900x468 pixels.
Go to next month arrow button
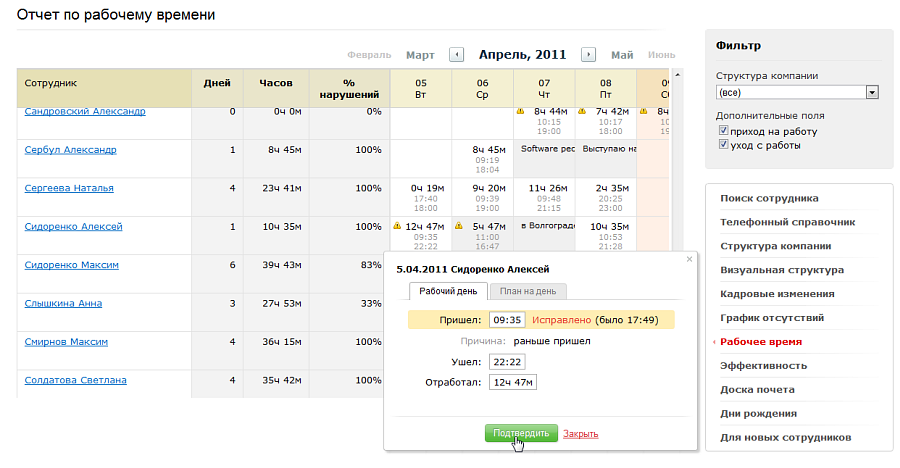pyautogui.click(x=588, y=55)
